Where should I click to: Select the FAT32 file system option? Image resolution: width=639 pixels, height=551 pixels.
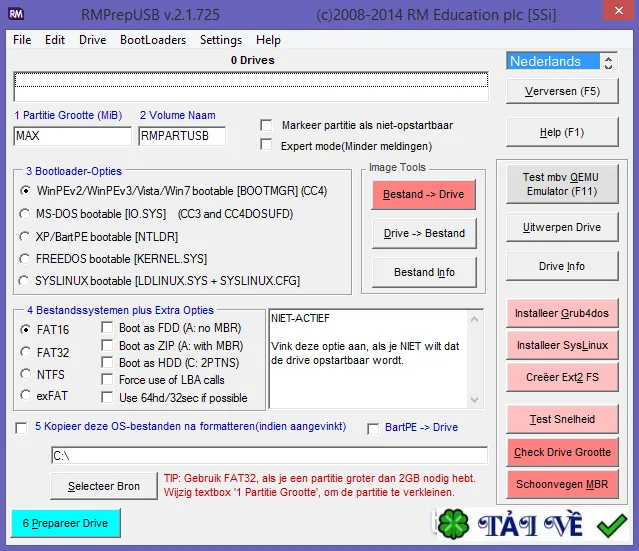25,352
